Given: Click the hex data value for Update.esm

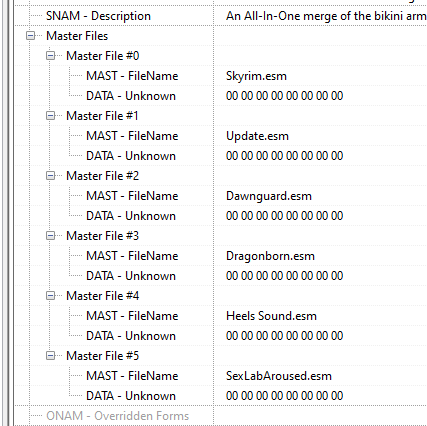Looking at the screenshot, I should (x=285, y=156).
